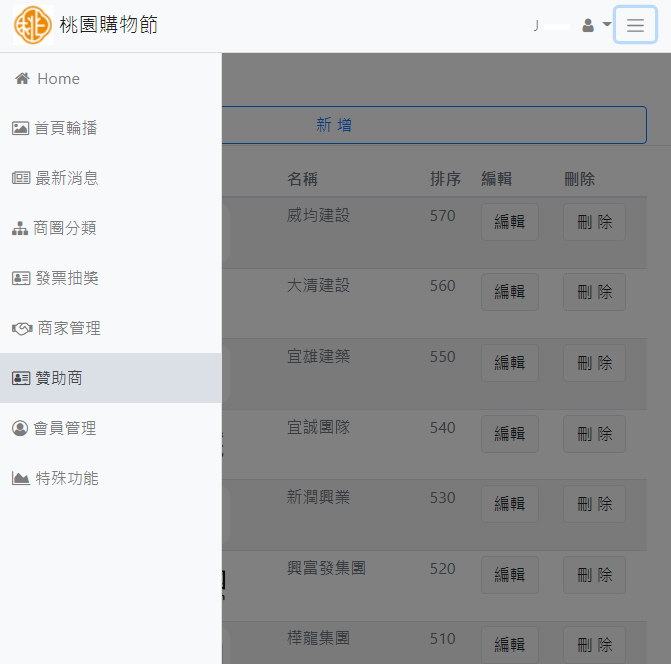671x664 pixels.
Task: Edit the 新潤興業 row
Action: tap(510, 504)
